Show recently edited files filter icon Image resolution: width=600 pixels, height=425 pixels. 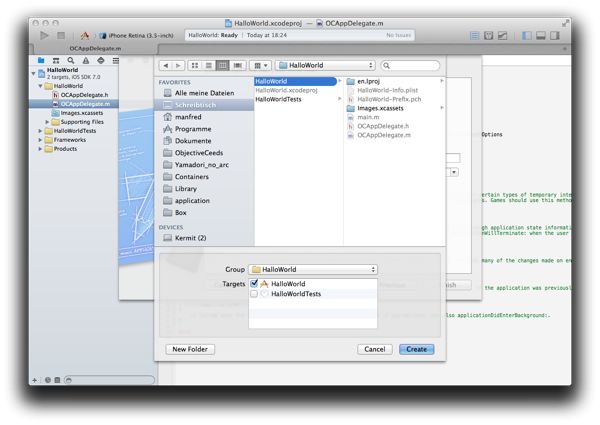pyautogui.click(x=47, y=380)
